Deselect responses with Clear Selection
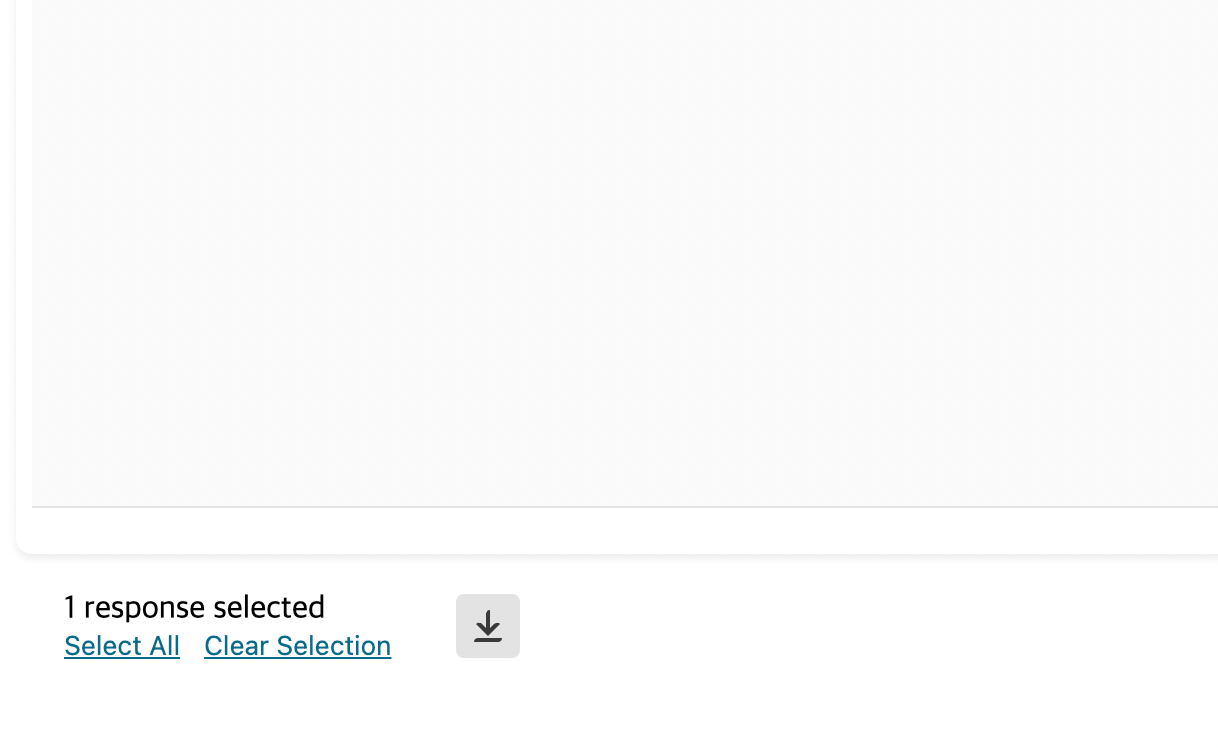Viewport: 1218px width, 748px height. [x=298, y=646]
